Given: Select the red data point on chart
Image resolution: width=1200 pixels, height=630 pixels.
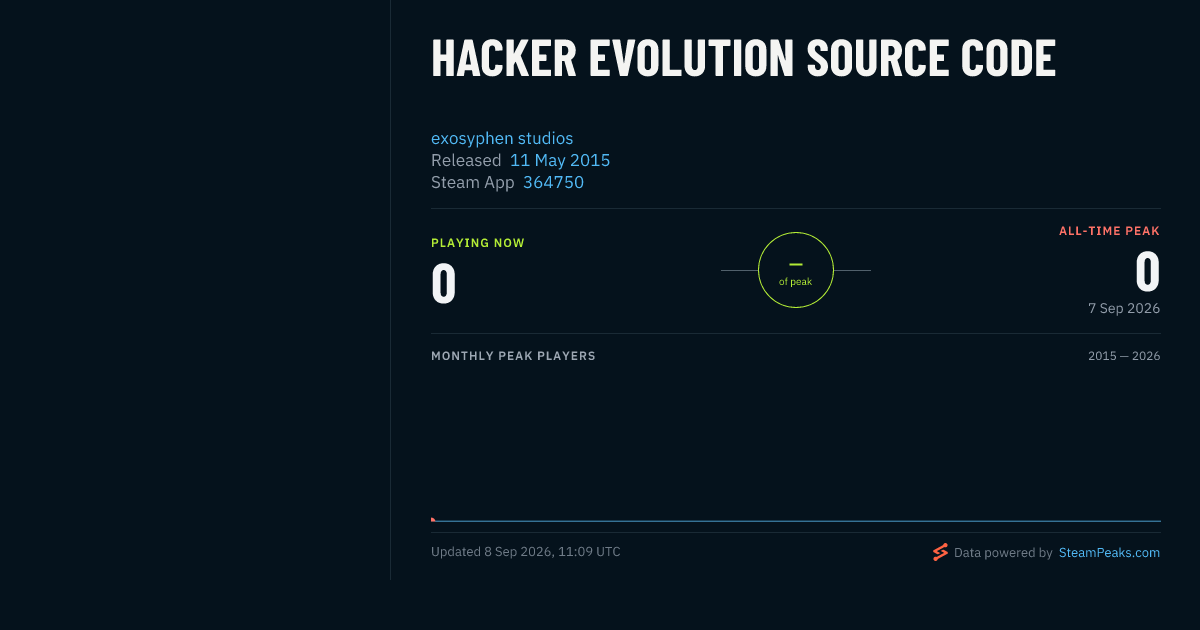Looking at the screenshot, I should click(433, 519).
